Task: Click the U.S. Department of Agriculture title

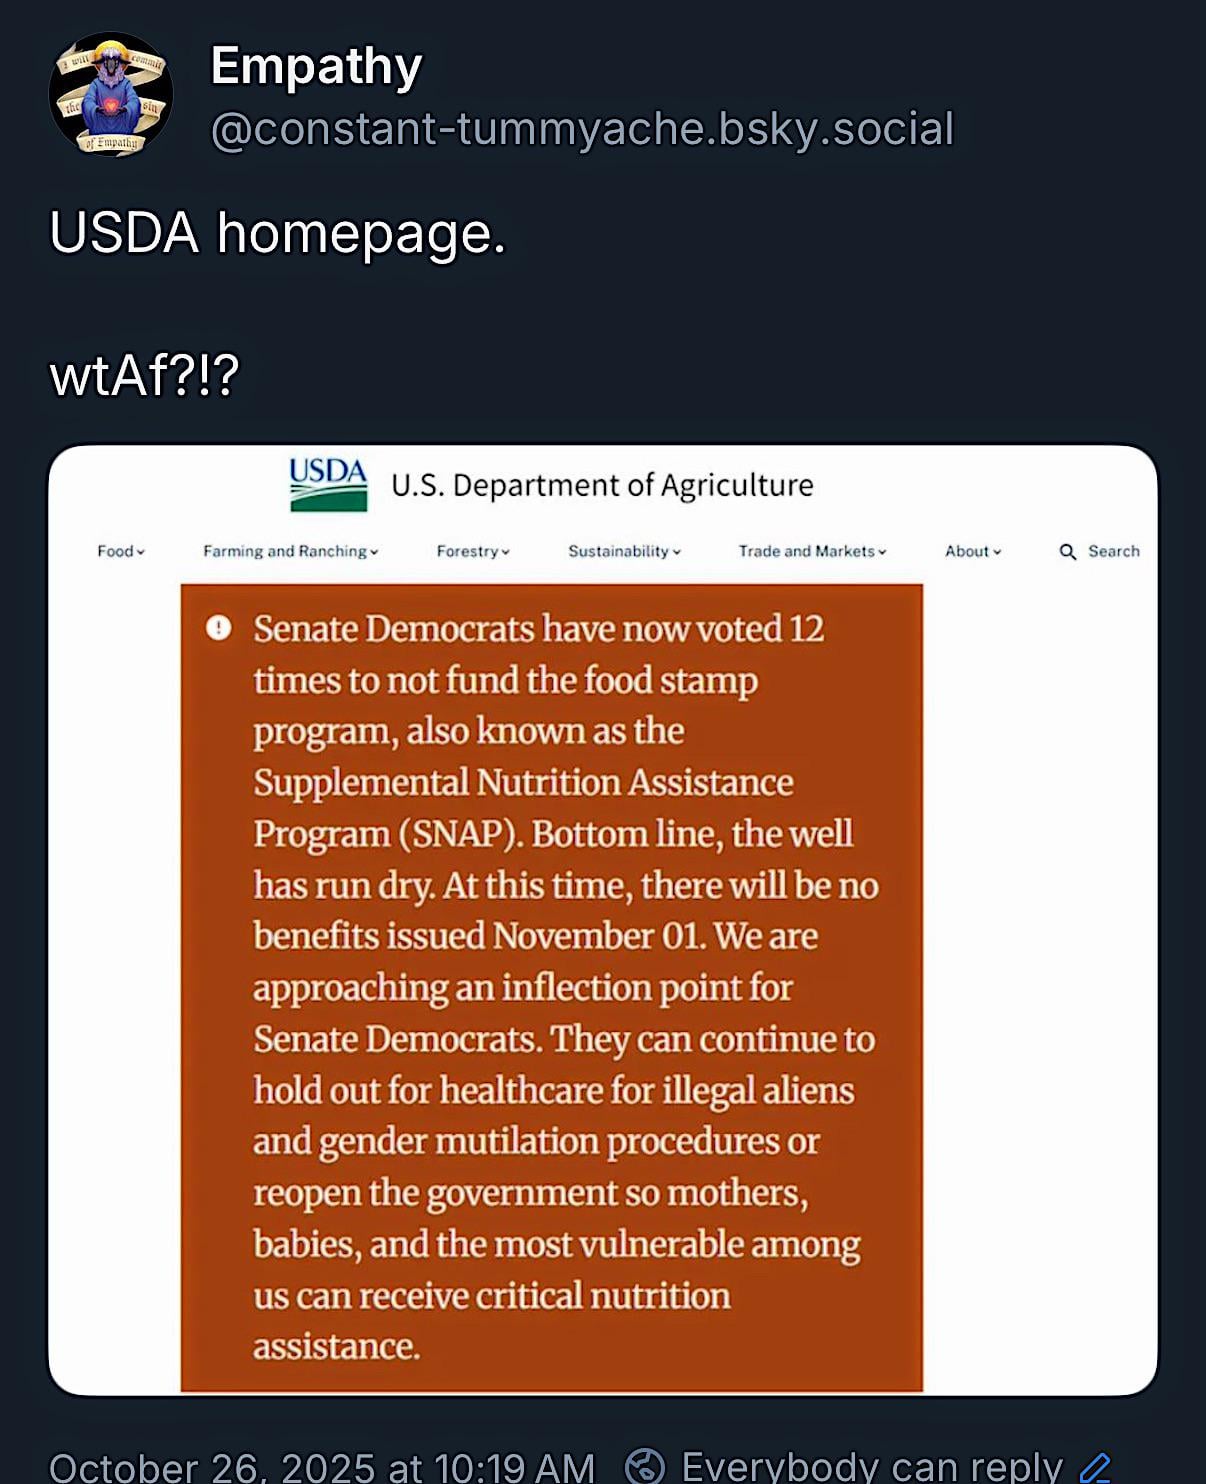Action: tap(602, 486)
